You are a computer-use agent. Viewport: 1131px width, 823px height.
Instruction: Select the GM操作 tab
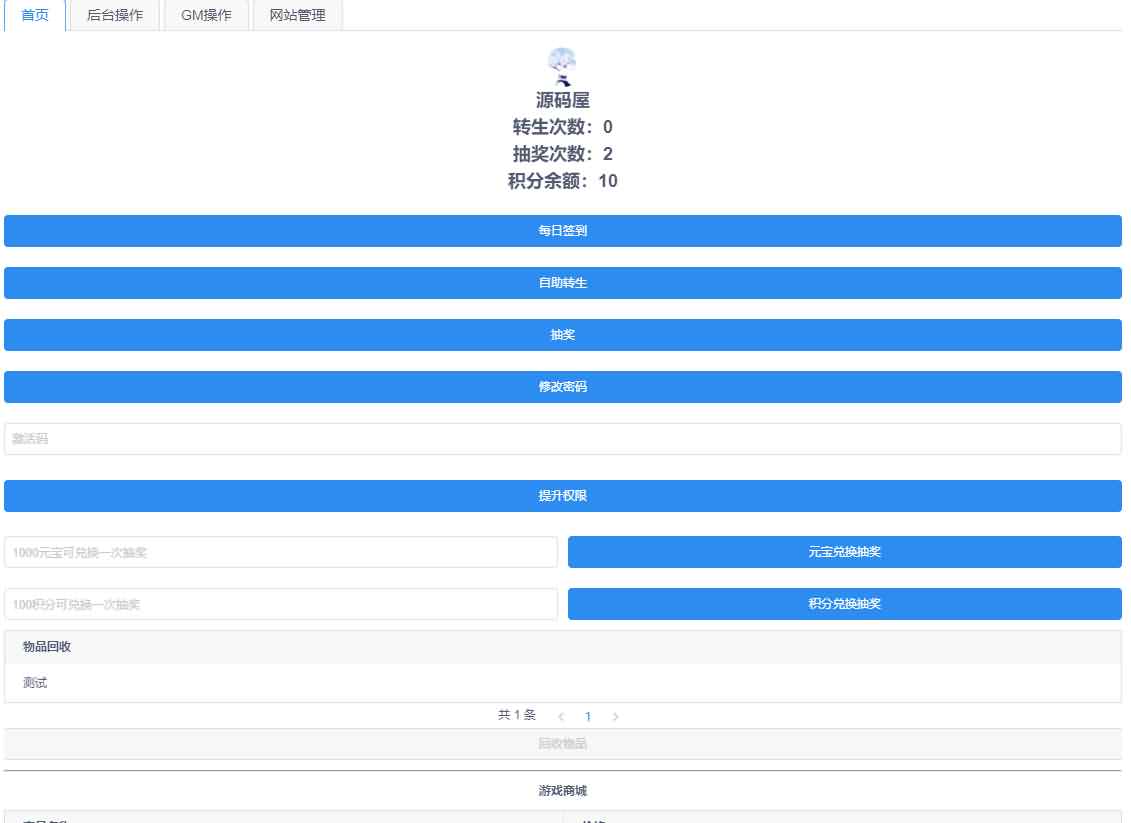click(206, 15)
